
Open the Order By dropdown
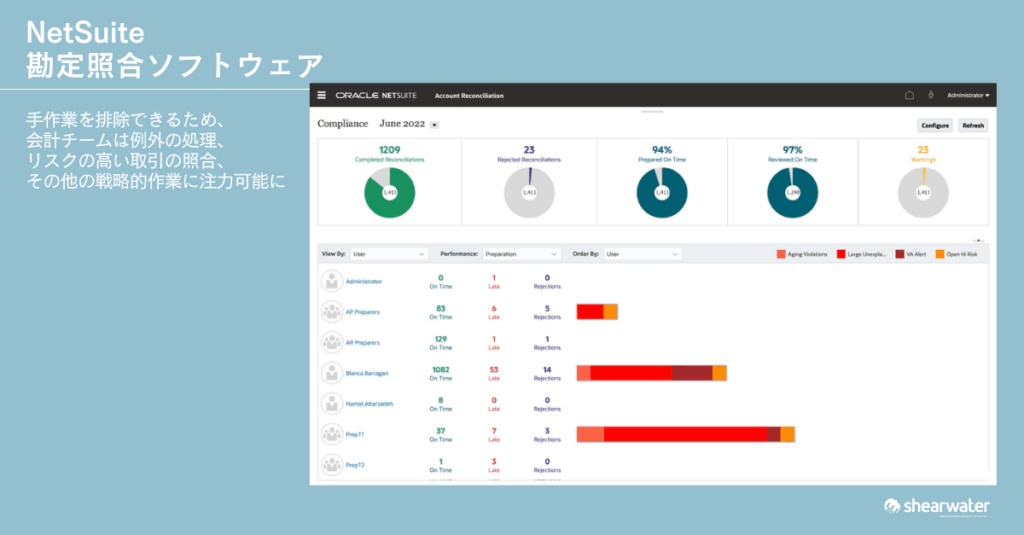(x=642, y=254)
